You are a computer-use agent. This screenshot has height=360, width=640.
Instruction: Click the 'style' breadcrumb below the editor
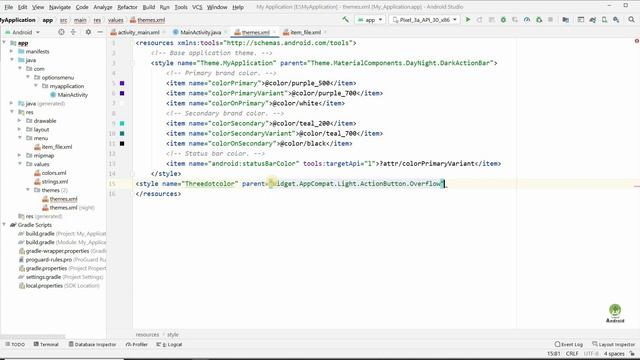173,334
